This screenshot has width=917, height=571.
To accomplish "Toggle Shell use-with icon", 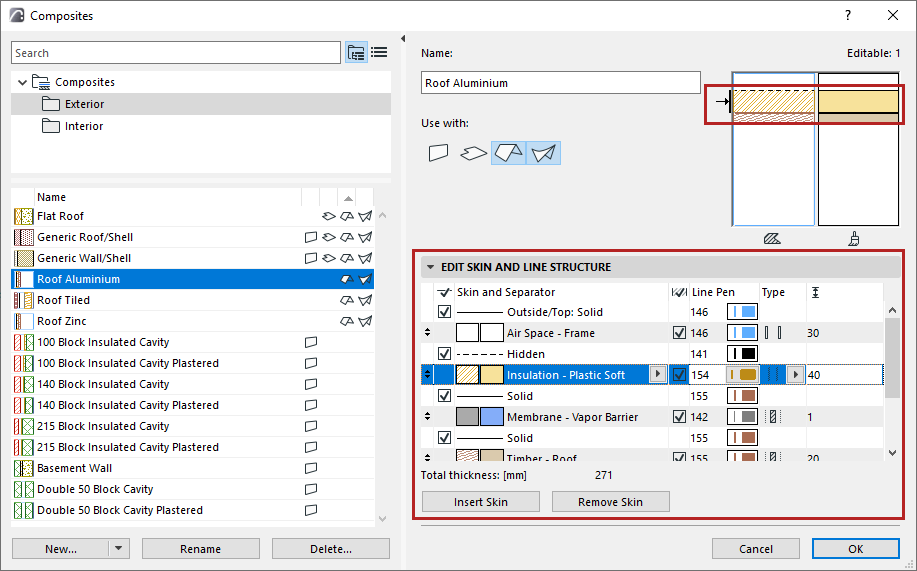I will click(x=543, y=153).
